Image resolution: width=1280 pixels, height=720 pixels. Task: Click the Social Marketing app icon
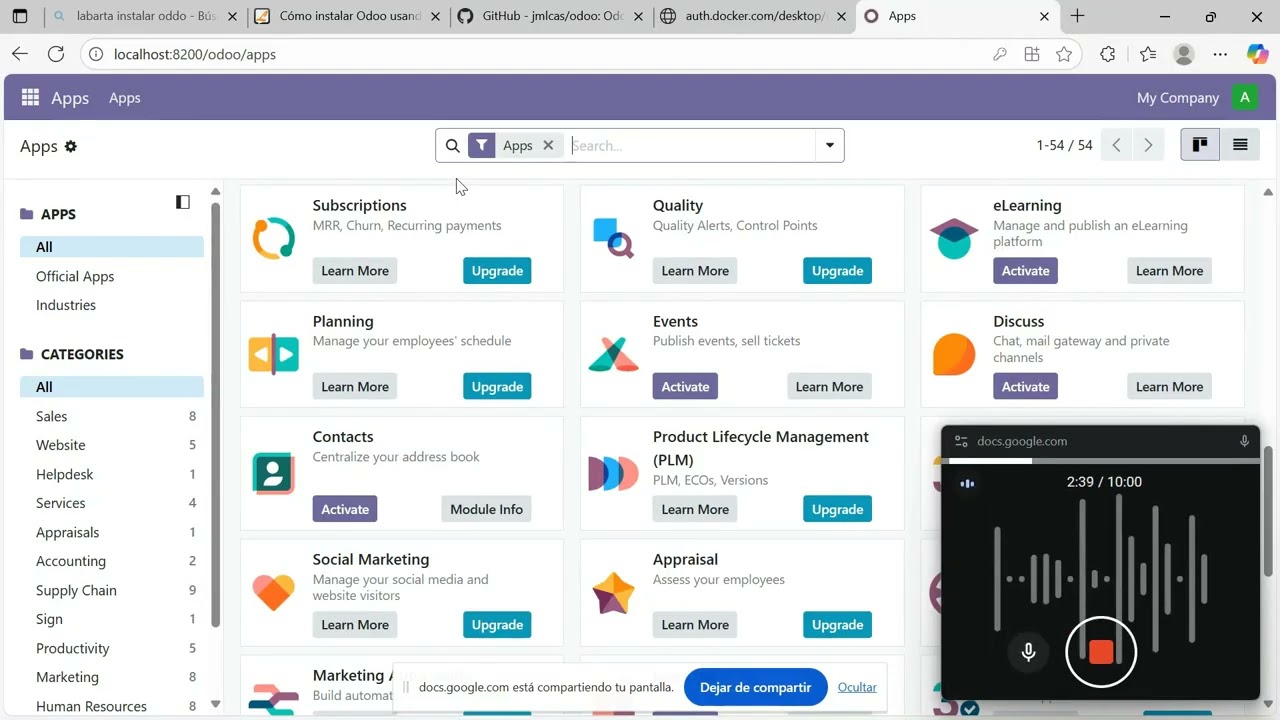(x=273, y=592)
